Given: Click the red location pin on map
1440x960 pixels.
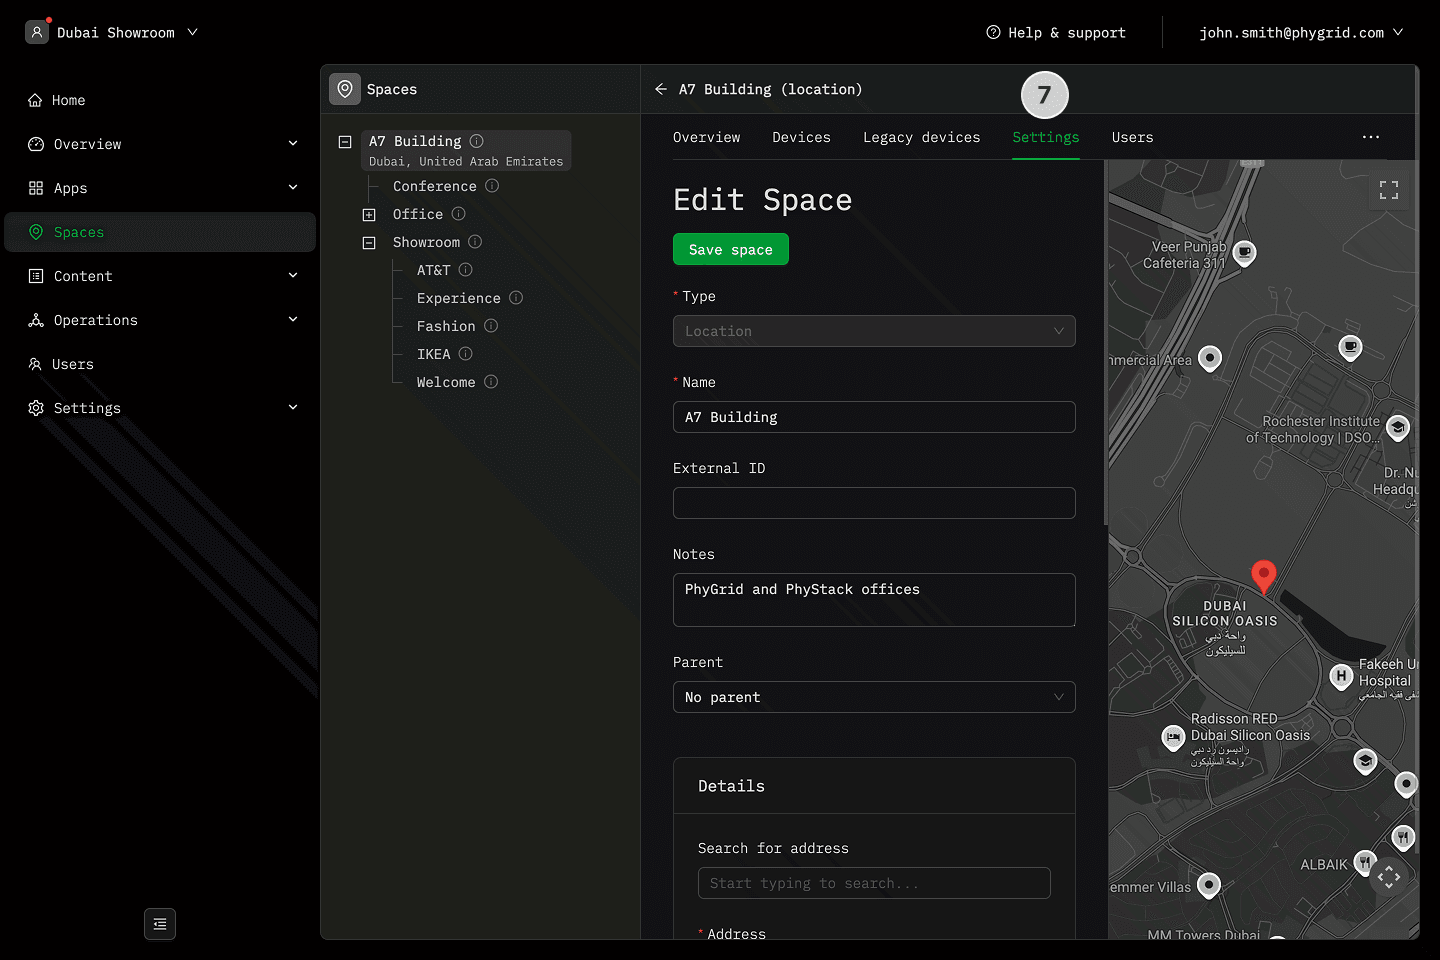Looking at the screenshot, I should [x=1263, y=575].
